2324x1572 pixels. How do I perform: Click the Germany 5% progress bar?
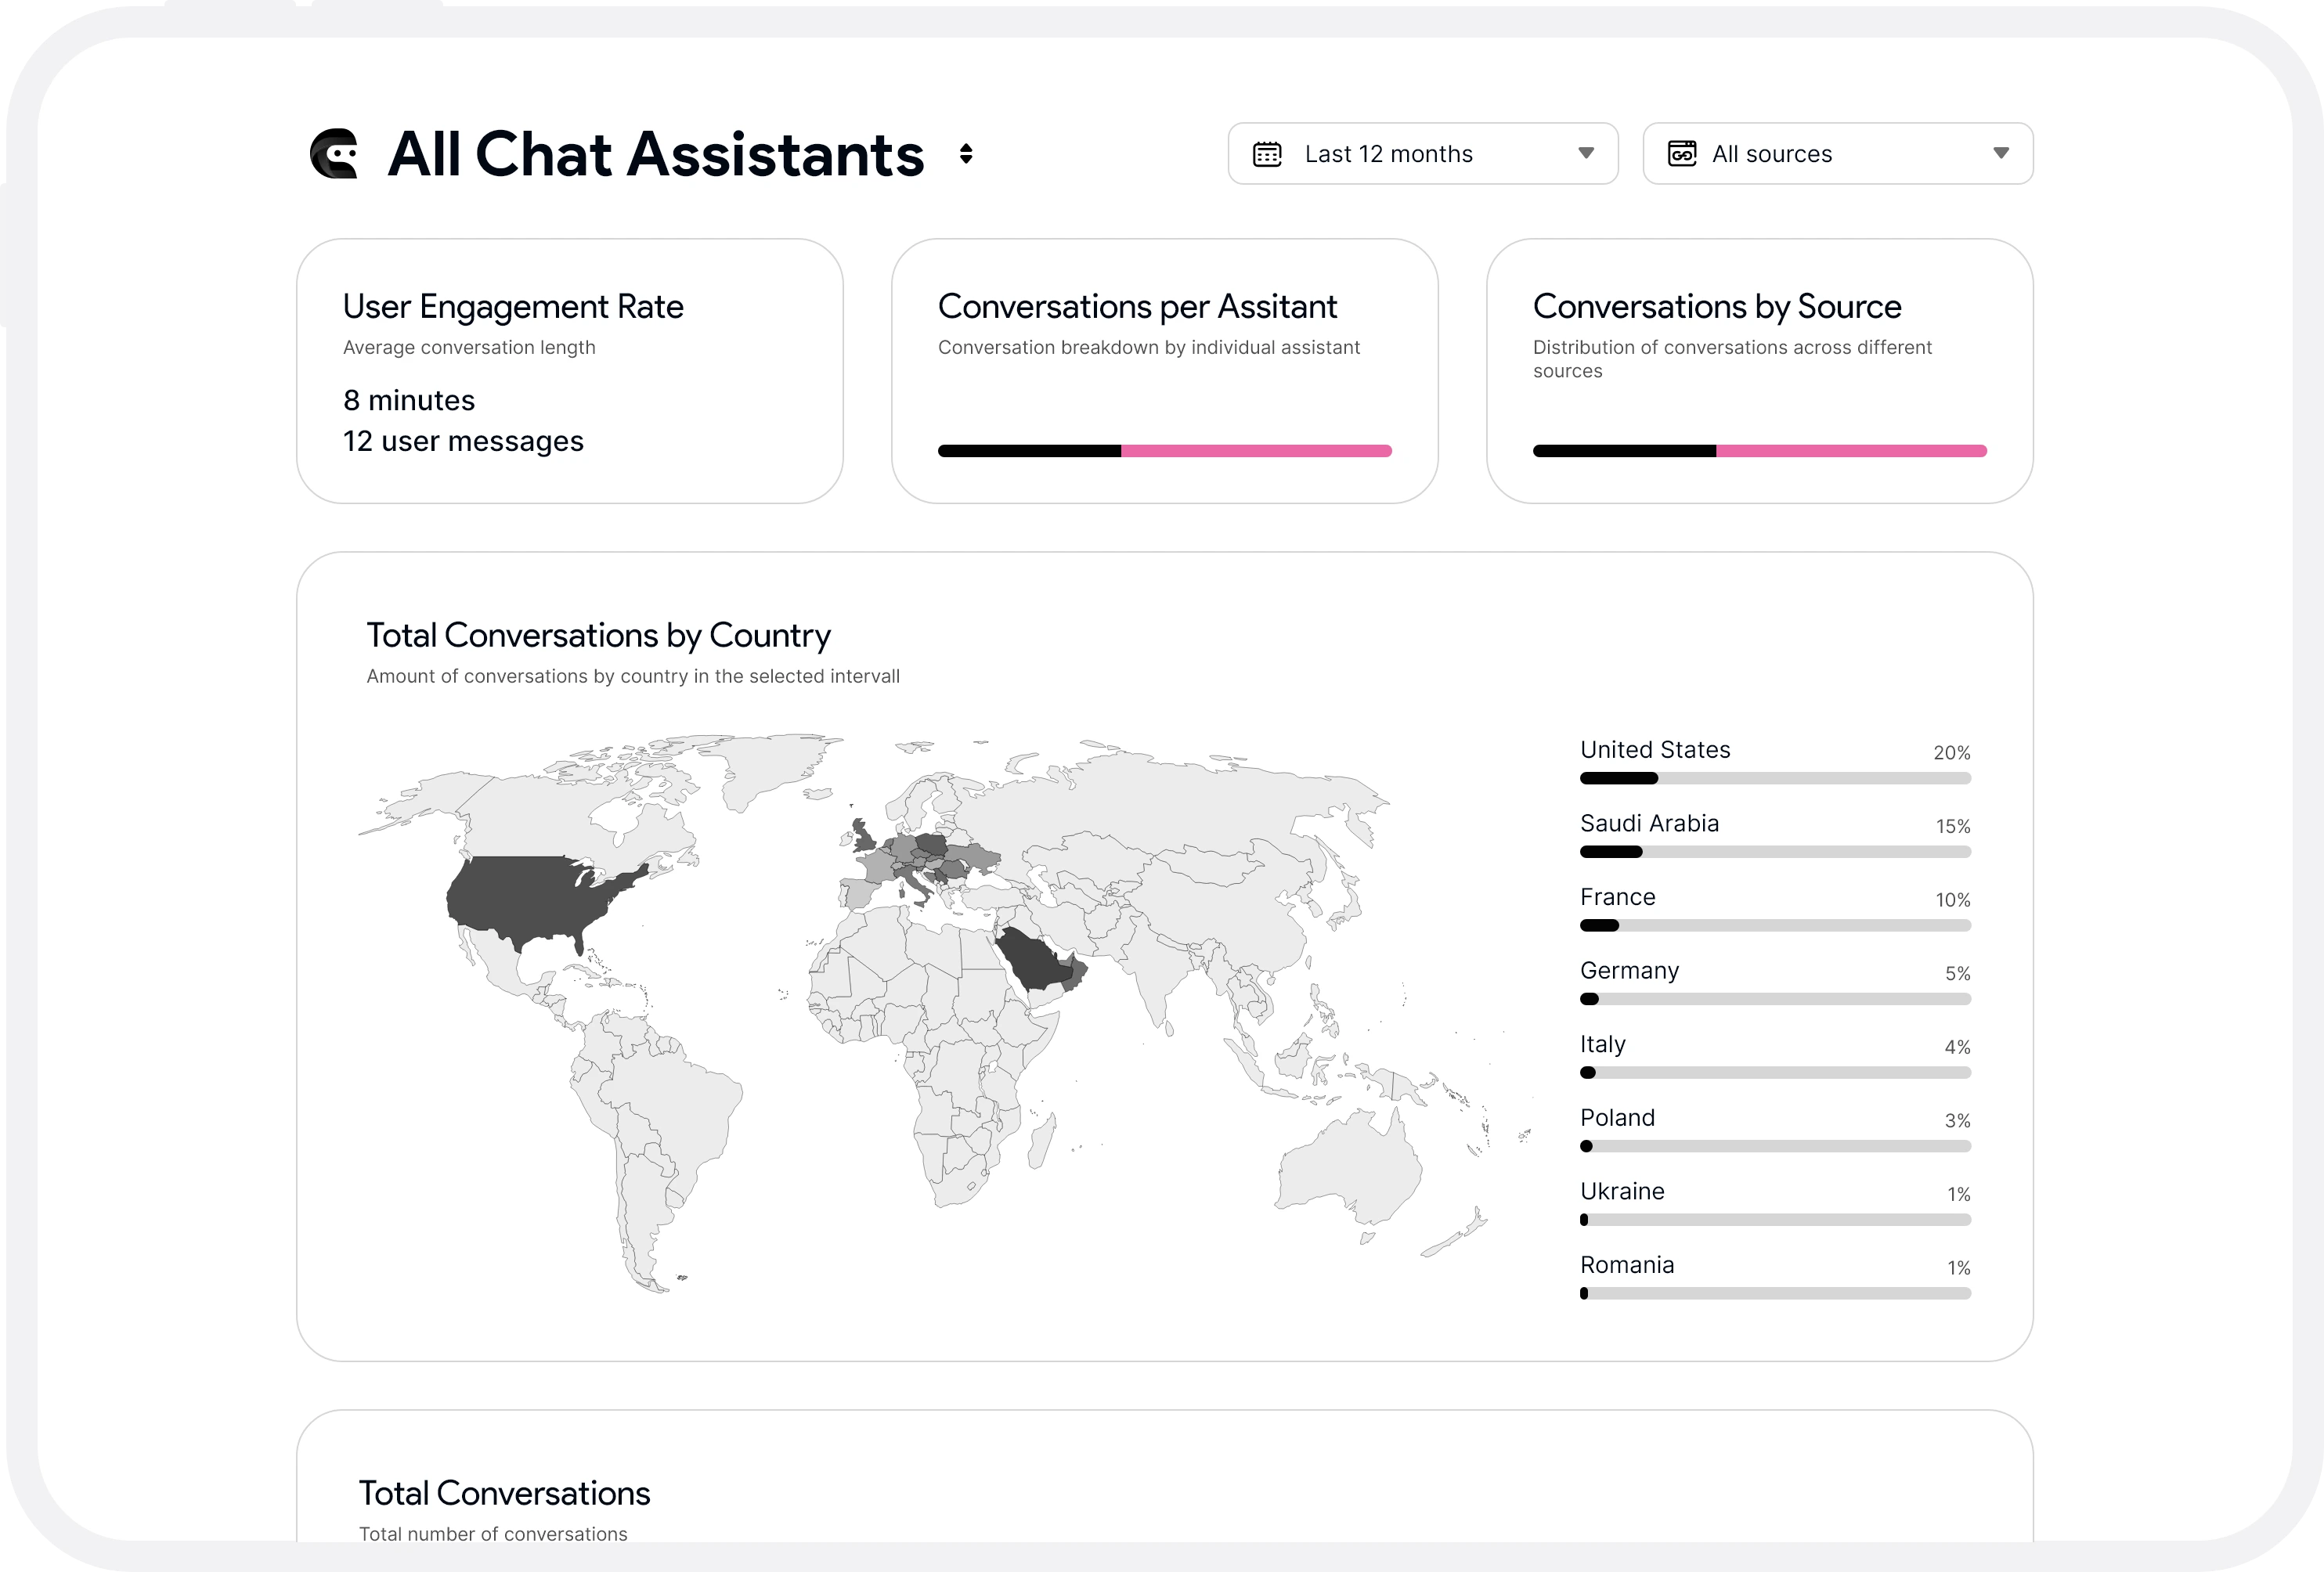coord(1775,999)
